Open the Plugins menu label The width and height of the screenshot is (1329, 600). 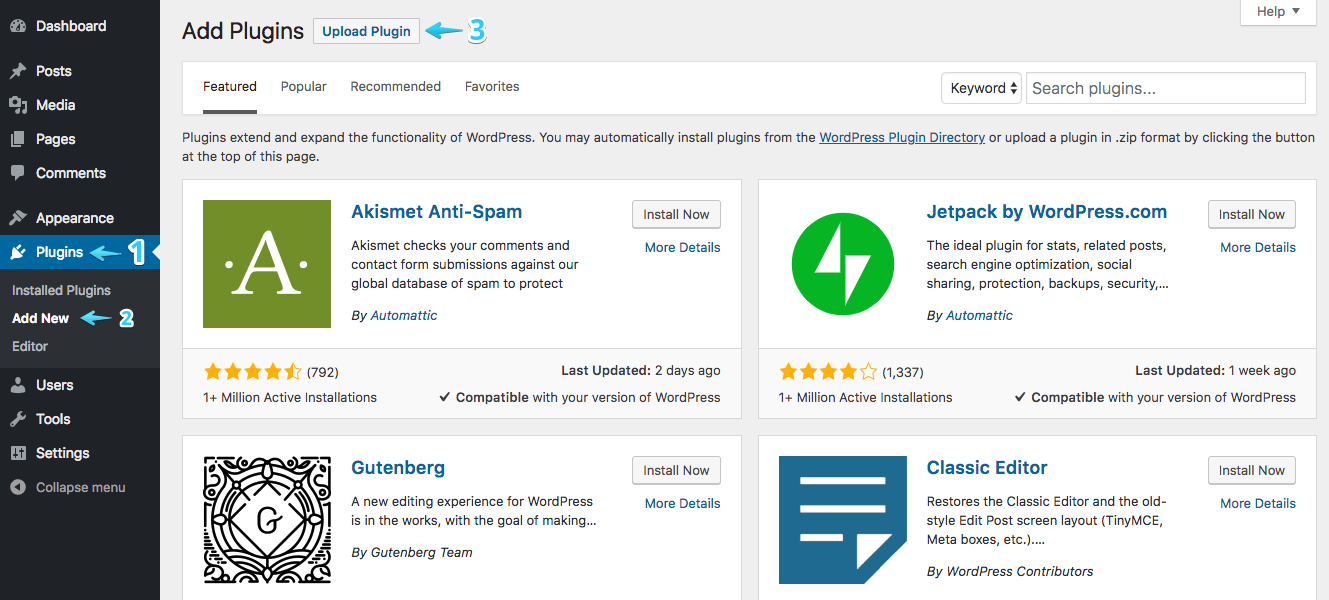click(60, 252)
